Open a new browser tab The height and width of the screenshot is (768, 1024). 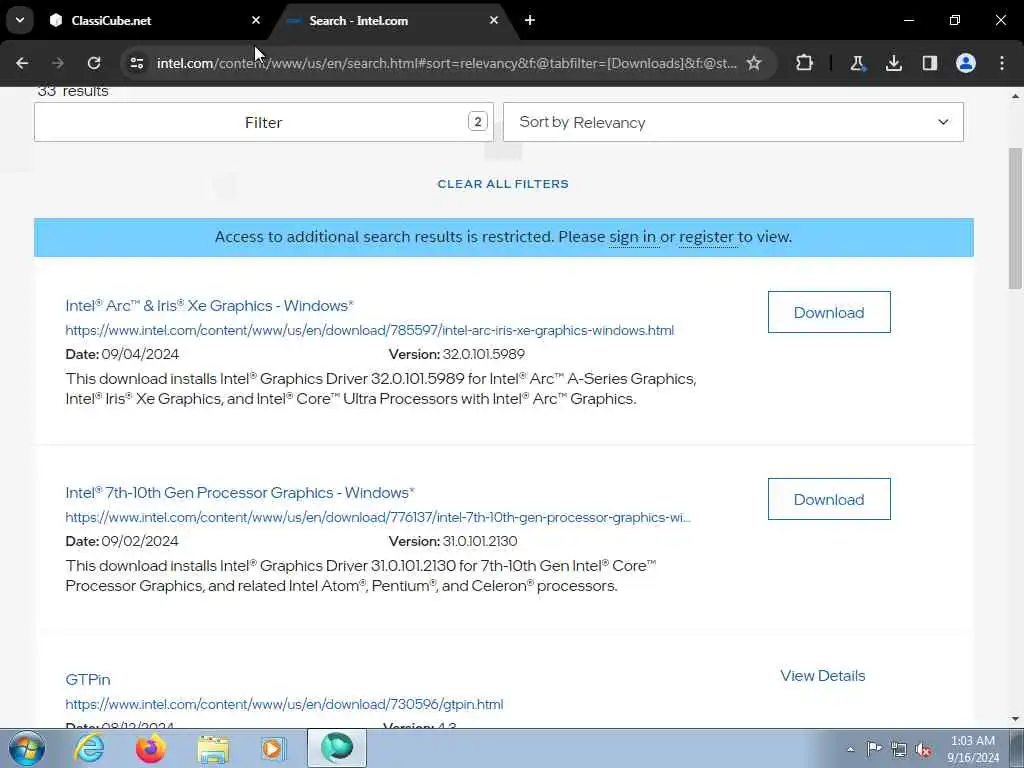(530, 20)
